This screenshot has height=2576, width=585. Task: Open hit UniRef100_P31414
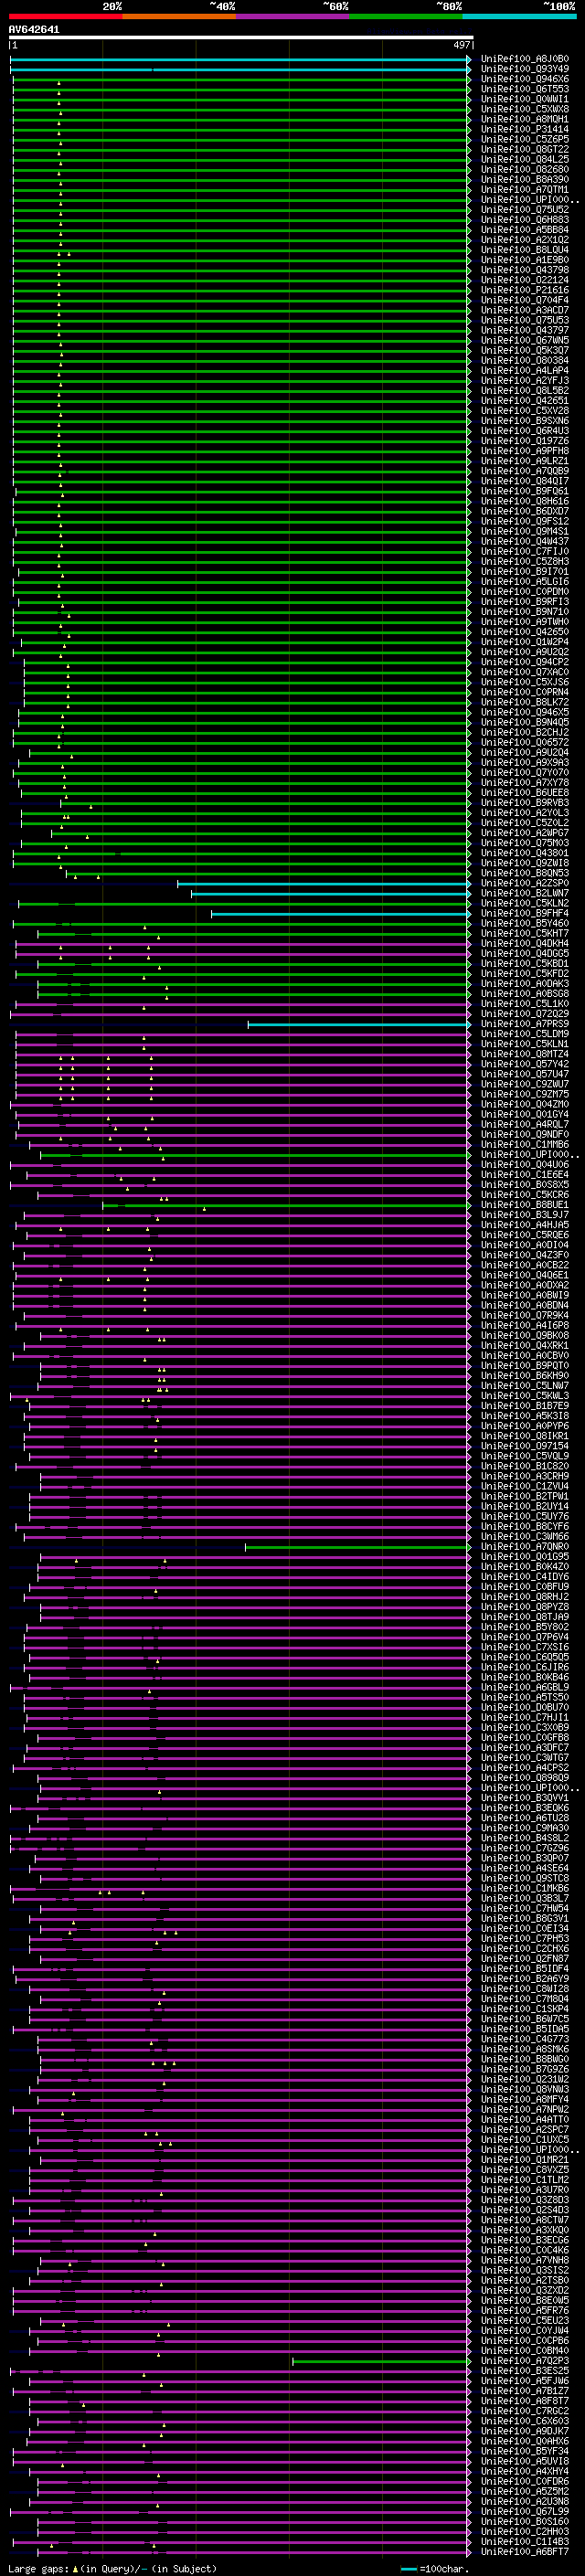click(524, 129)
